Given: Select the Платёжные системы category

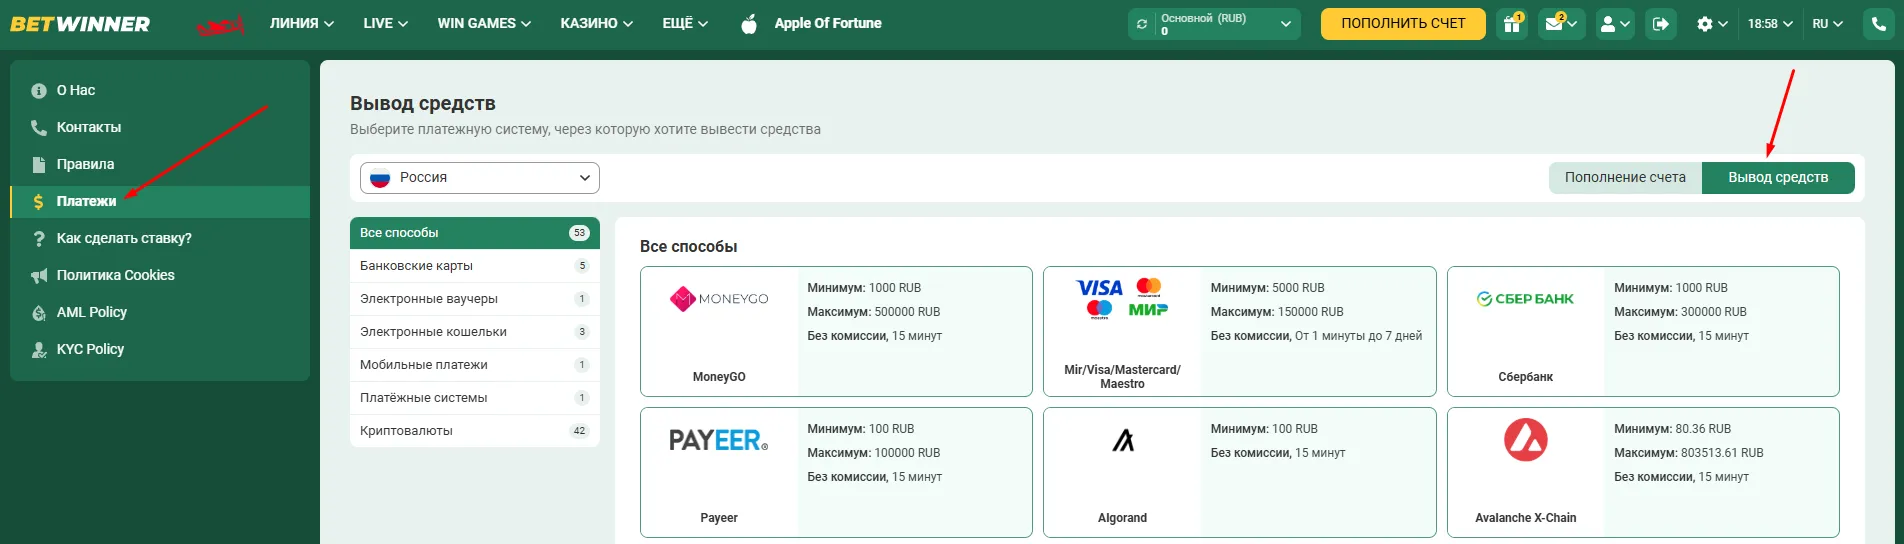Looking at the screenshot, I should (475, 398).
